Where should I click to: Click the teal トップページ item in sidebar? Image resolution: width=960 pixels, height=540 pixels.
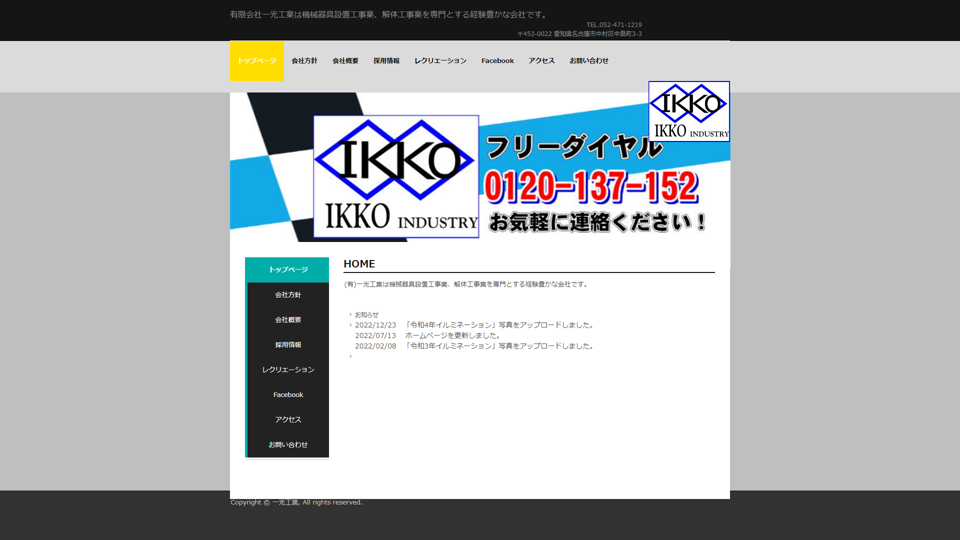[x=288, y=270]
